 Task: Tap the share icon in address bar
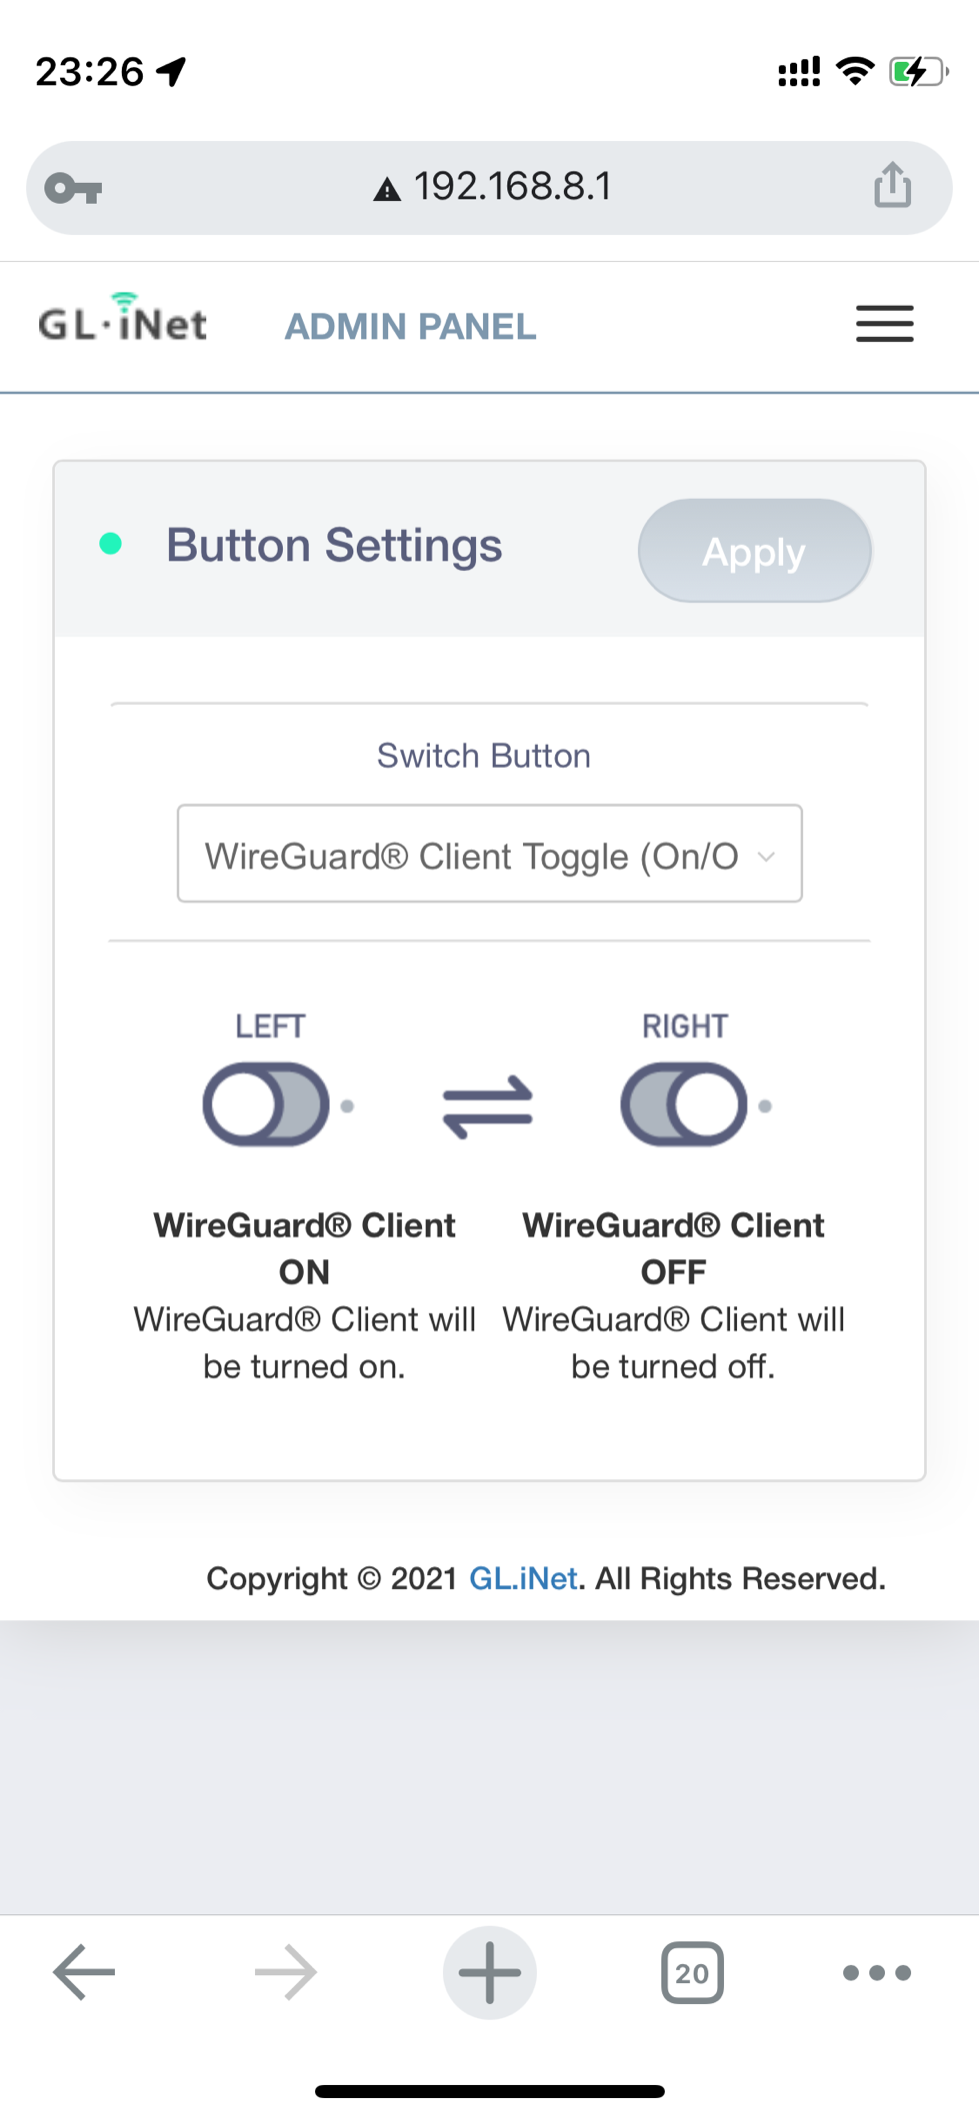click(892, 186)
